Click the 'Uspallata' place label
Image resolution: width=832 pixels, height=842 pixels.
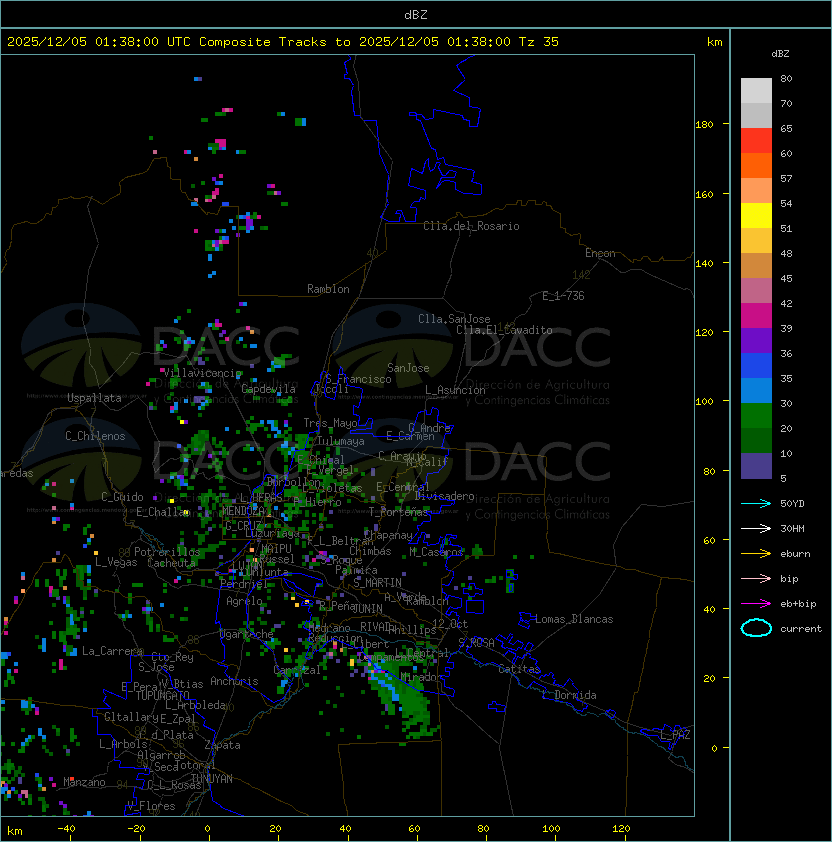pos(94,398)
